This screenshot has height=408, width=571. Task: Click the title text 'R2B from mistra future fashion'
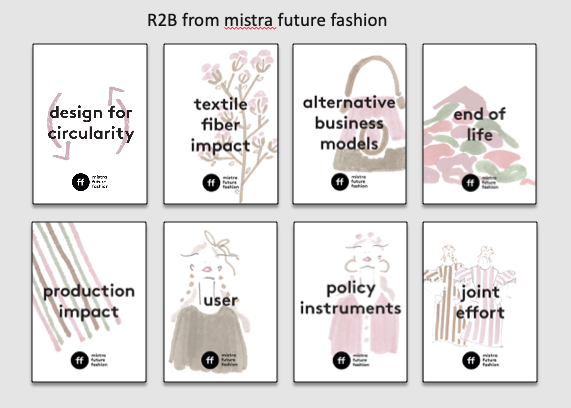(x=267, y=20)
